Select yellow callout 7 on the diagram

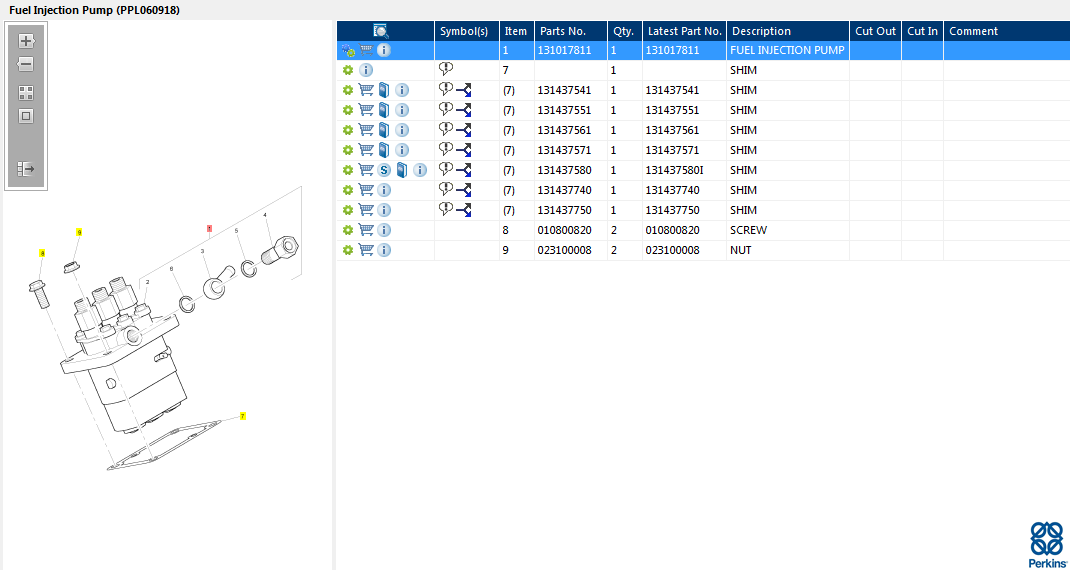242,416
